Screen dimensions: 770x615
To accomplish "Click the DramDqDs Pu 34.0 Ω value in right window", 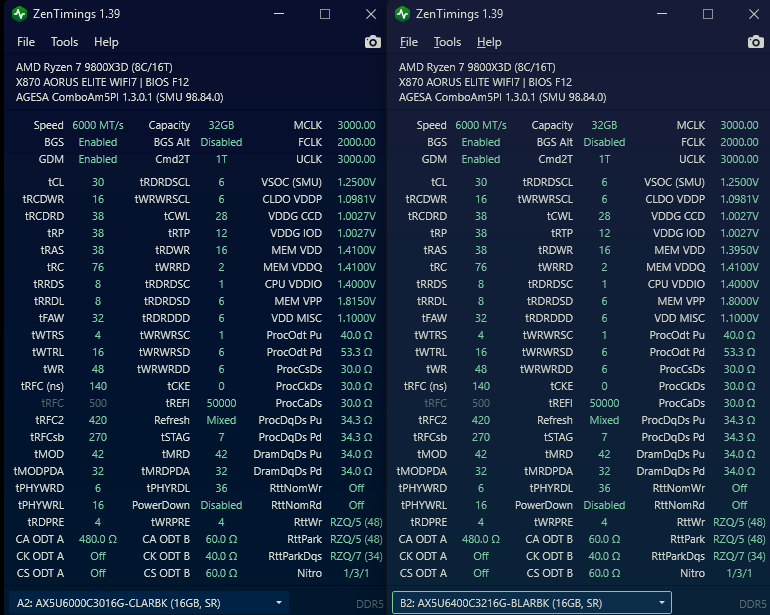I will 739,454.
